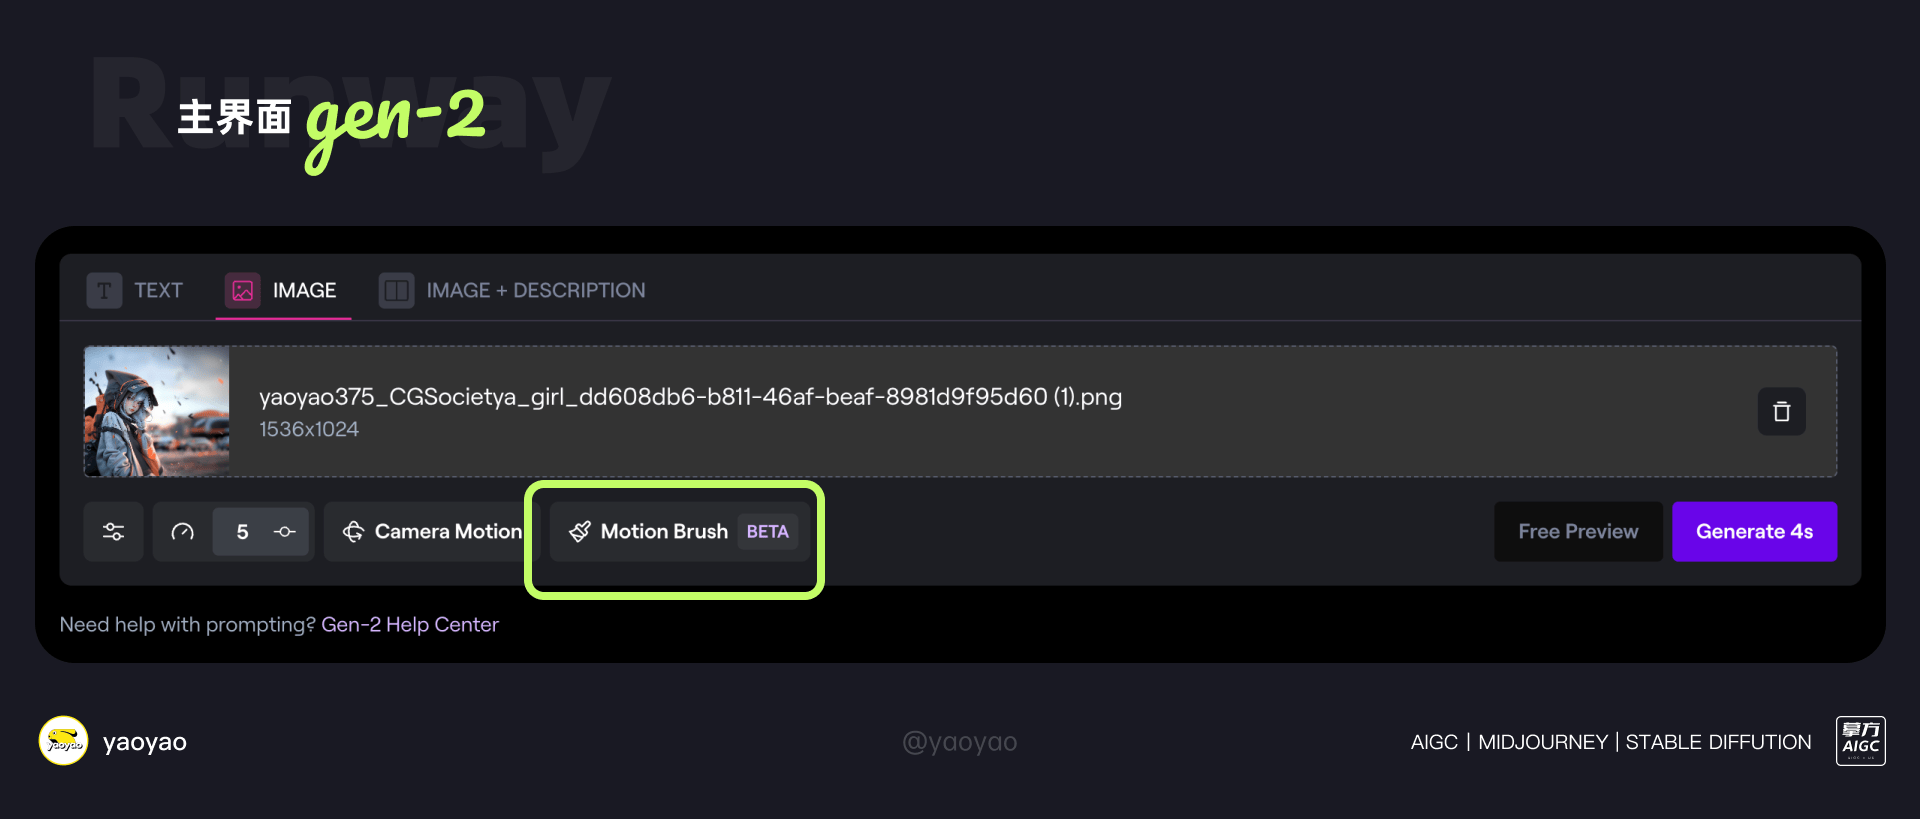
Task: Click the IMAGE + DESCRIPTION split-panel icon
Action: 396,291
